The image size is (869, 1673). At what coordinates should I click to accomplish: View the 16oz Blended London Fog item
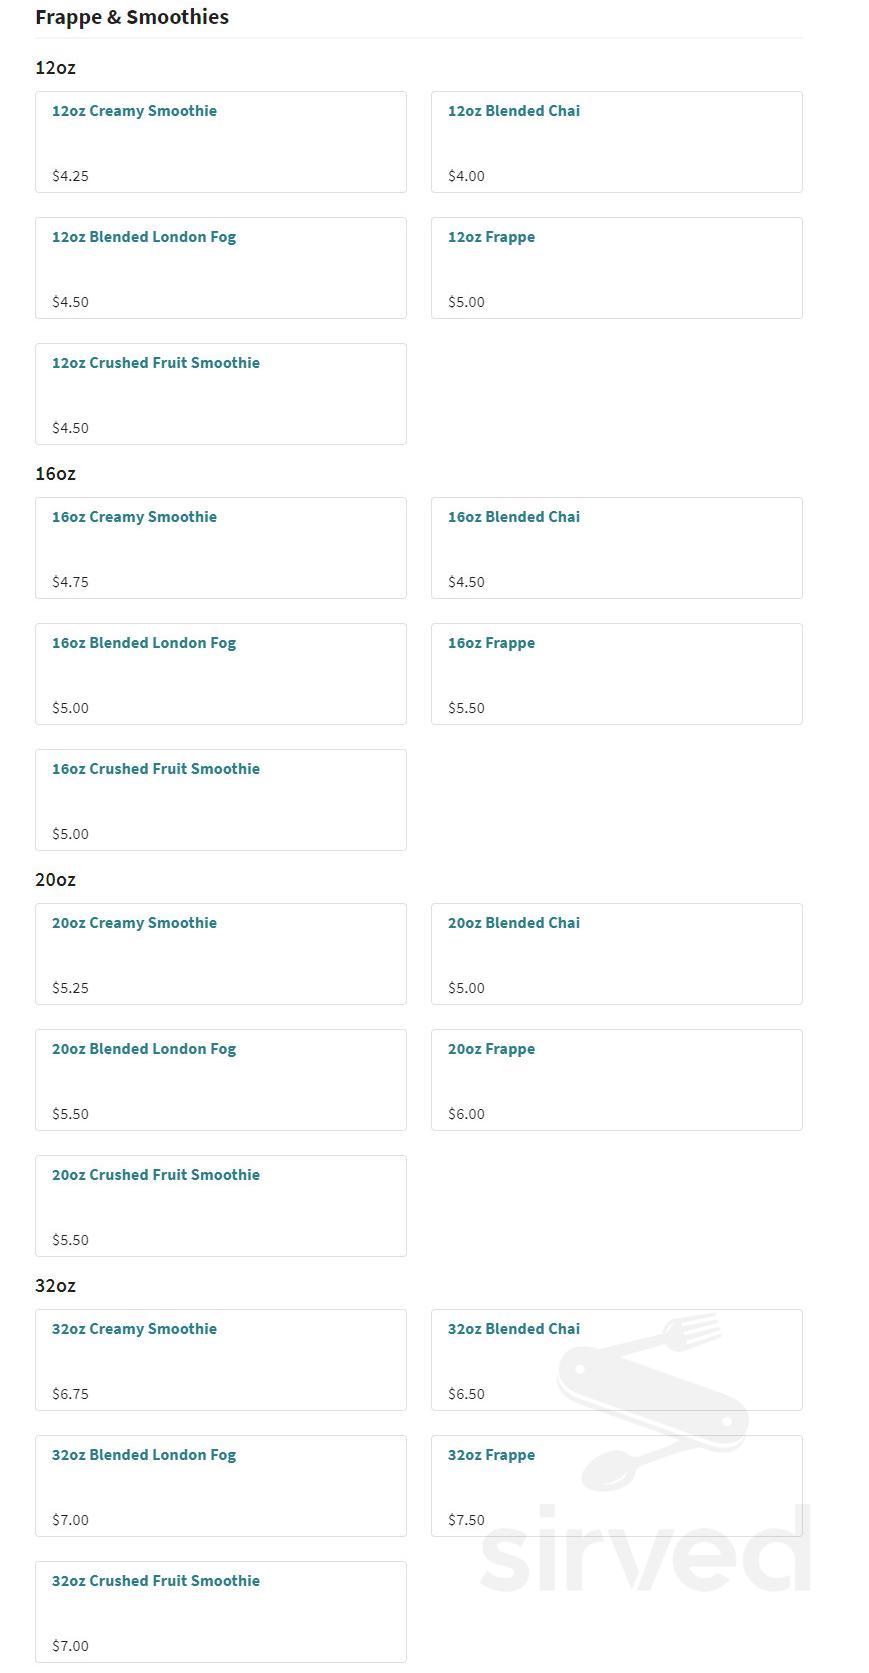point(144,643)
